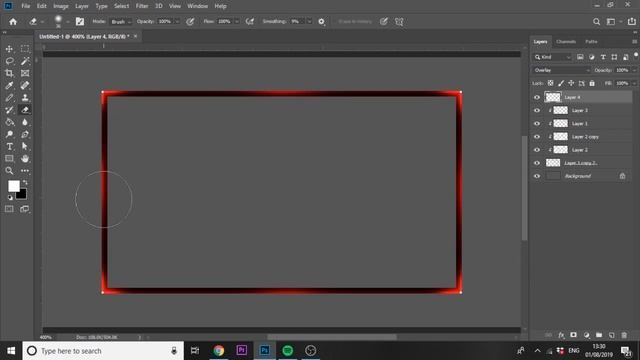The height and width of the screenshot is (360, 640).
Task: Select the History Brush tool
Action: (9, 110)
